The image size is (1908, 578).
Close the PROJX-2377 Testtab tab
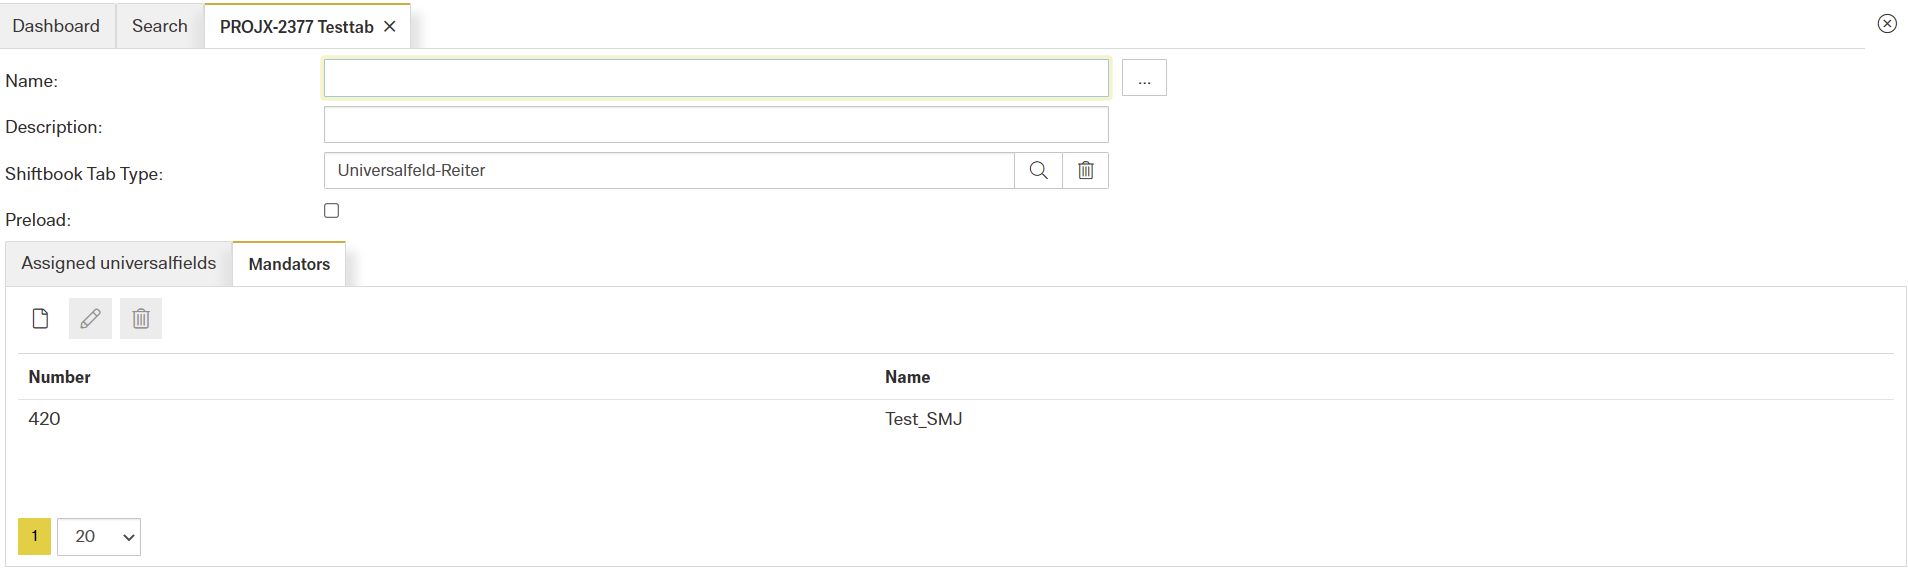[390, 27]
